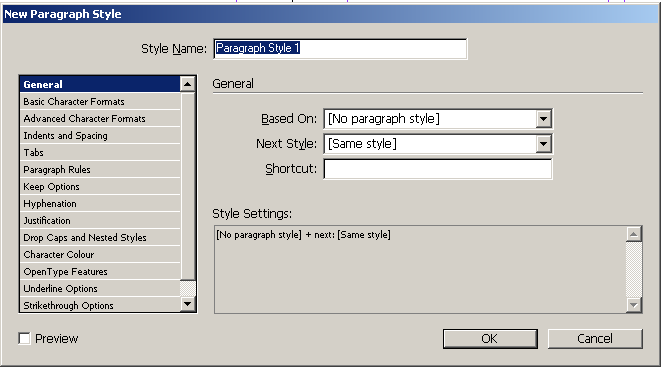
Task: Go to Indents and Spacing
Action: click(100, 136)
